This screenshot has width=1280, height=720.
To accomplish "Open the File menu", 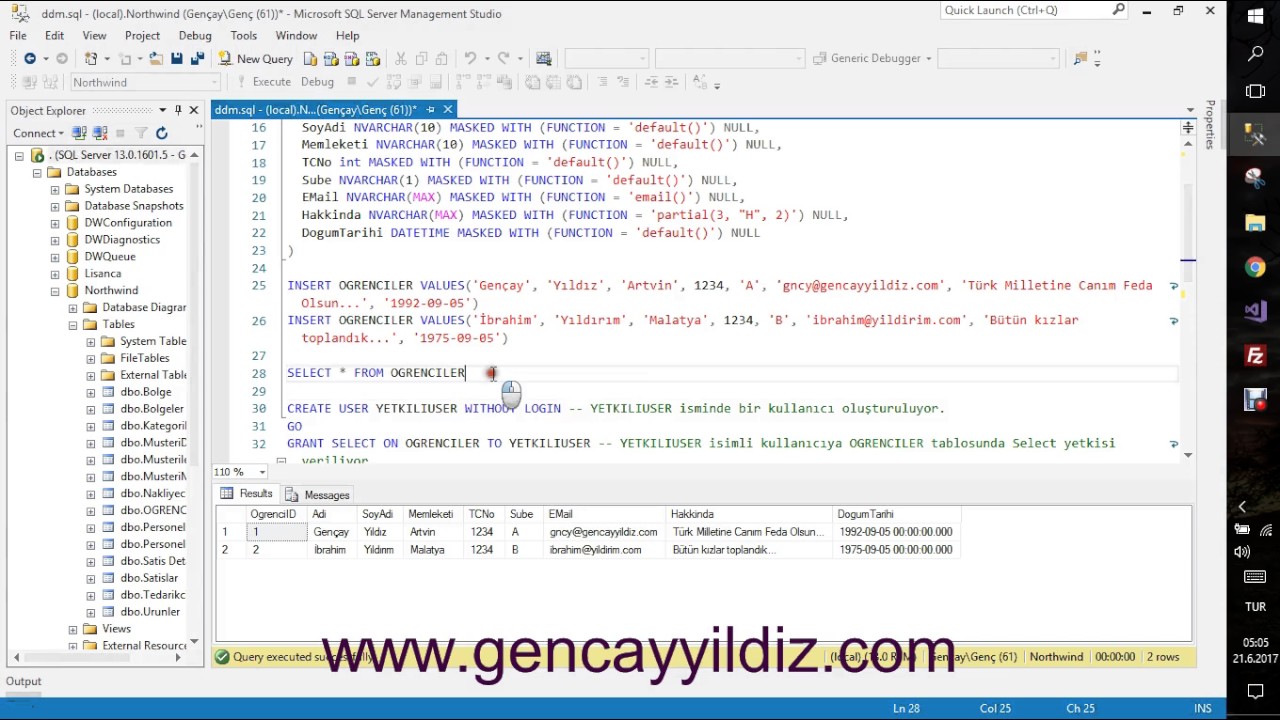I will tap(18, 35).
